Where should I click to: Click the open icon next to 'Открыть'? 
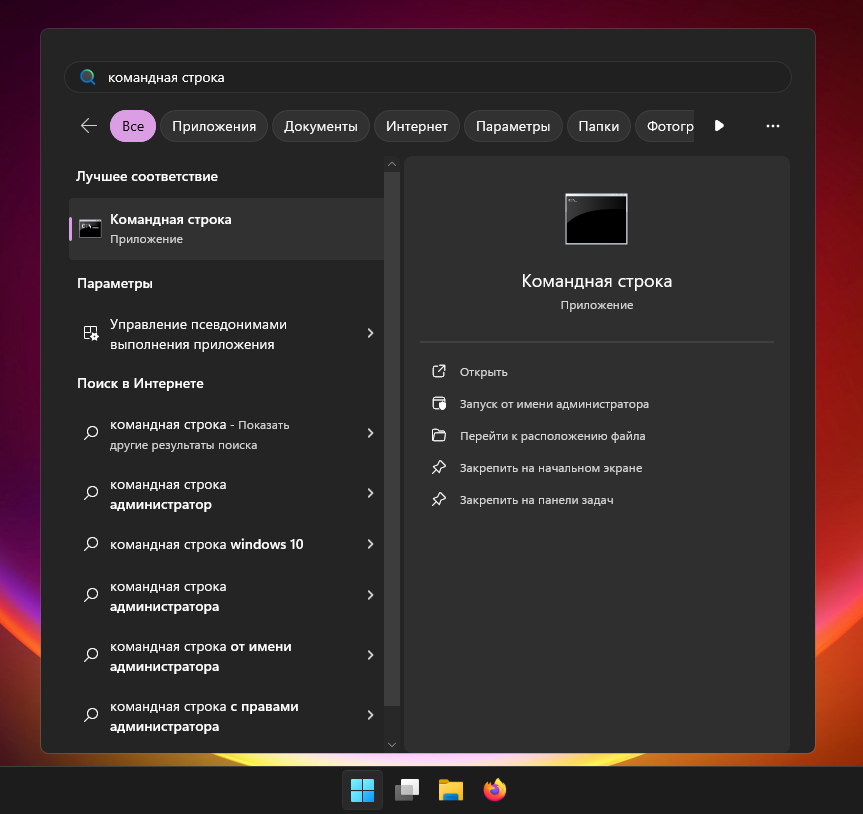click(439, 372)
